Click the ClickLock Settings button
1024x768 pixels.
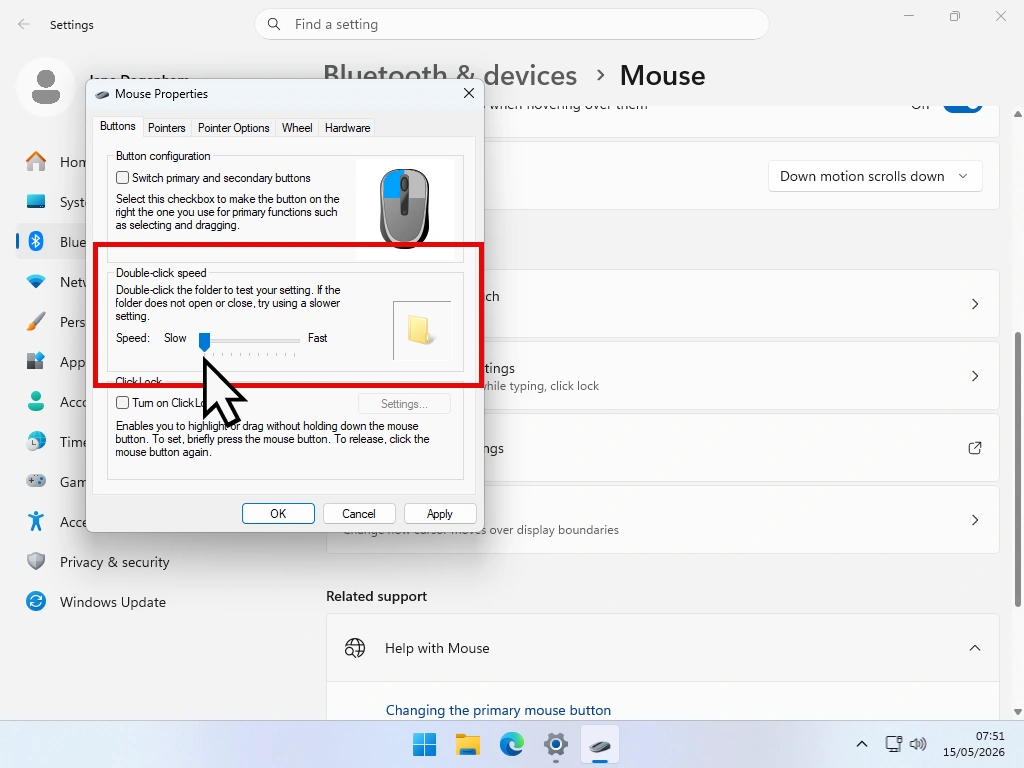point(404,404)
